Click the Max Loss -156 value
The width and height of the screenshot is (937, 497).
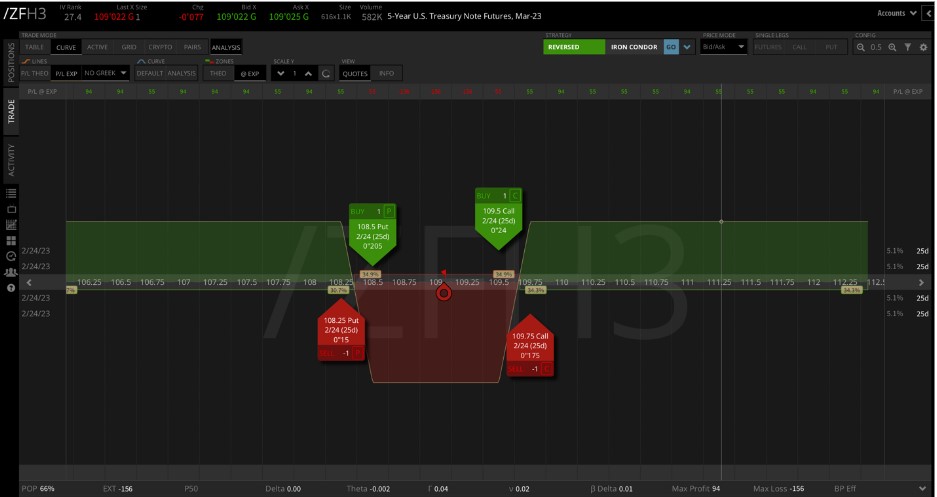779,489
